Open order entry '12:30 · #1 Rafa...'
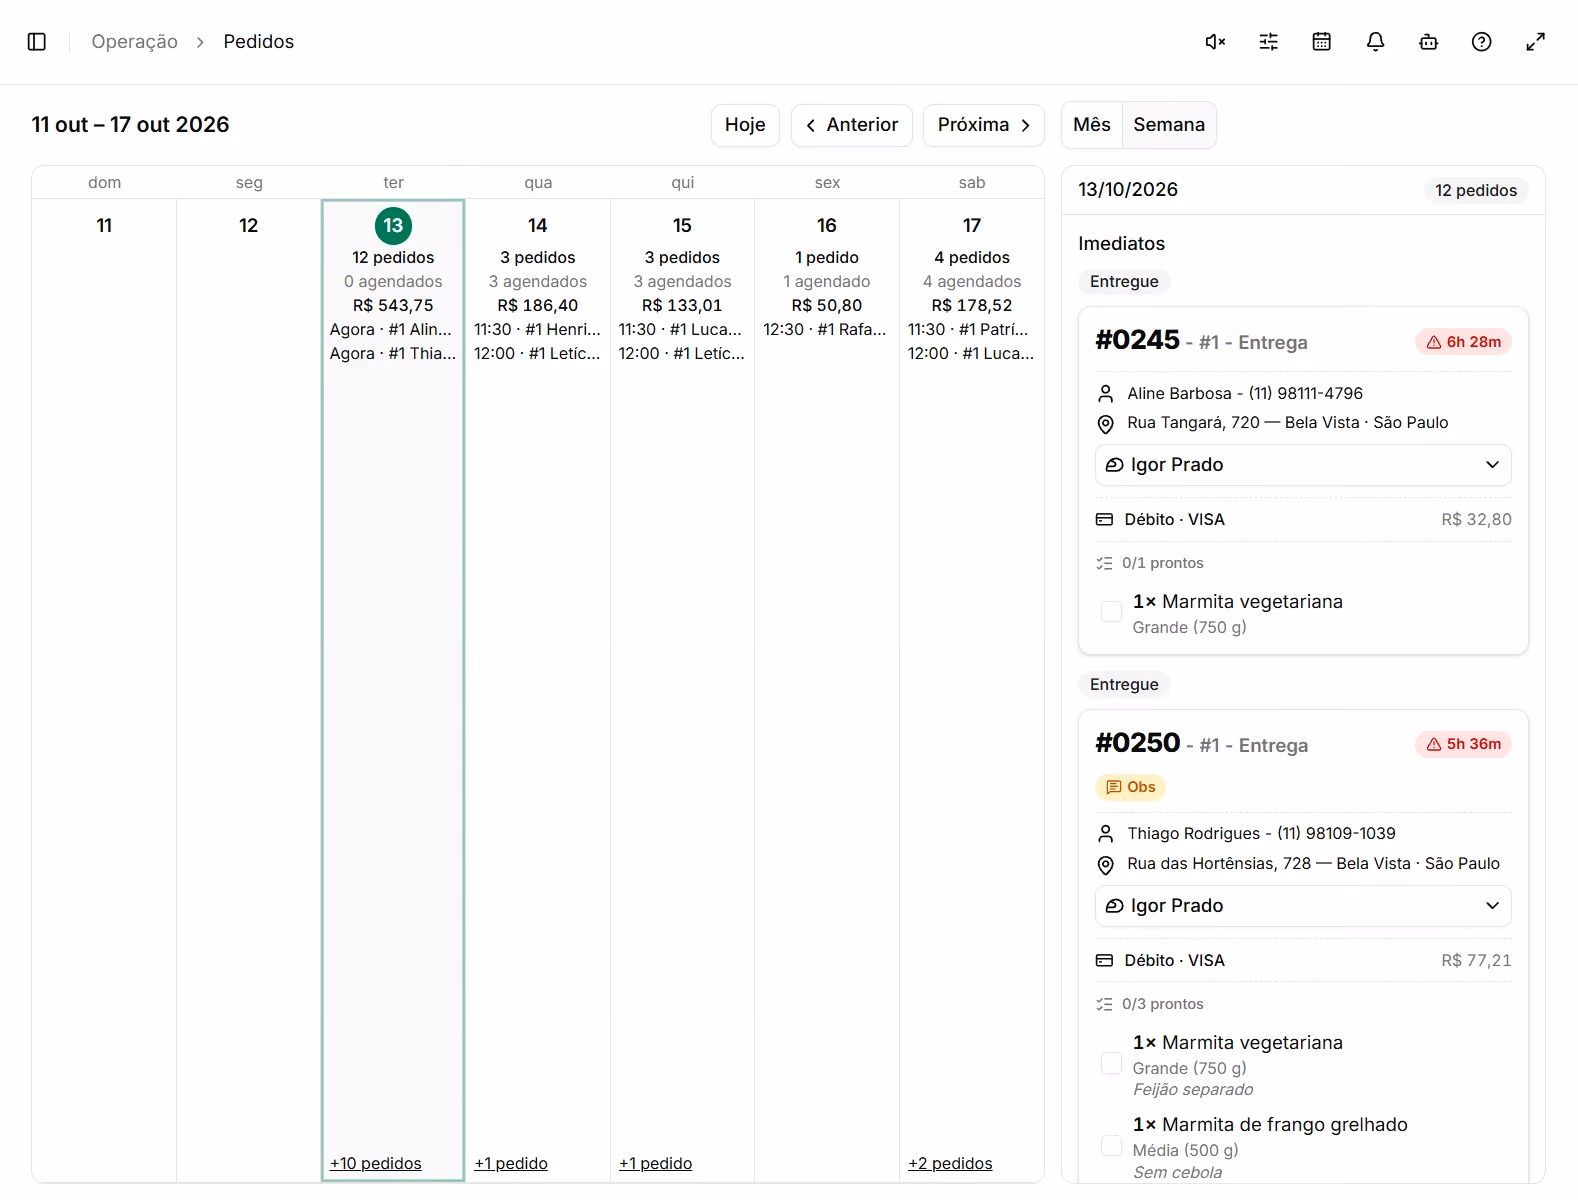The width and height of the screenshot is (1578, 1200). [x=825, y=329]
